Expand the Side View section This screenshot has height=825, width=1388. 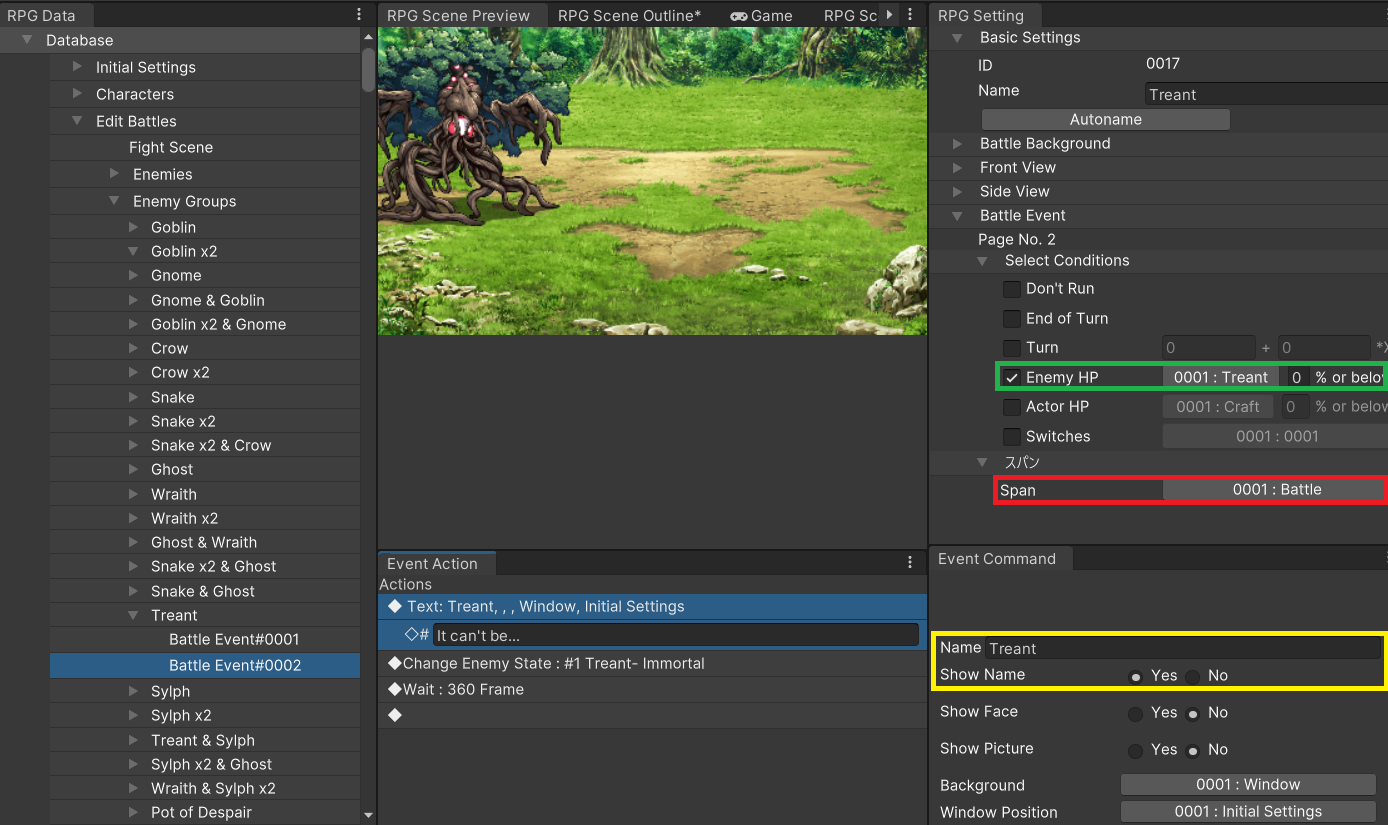pos(957,191)
